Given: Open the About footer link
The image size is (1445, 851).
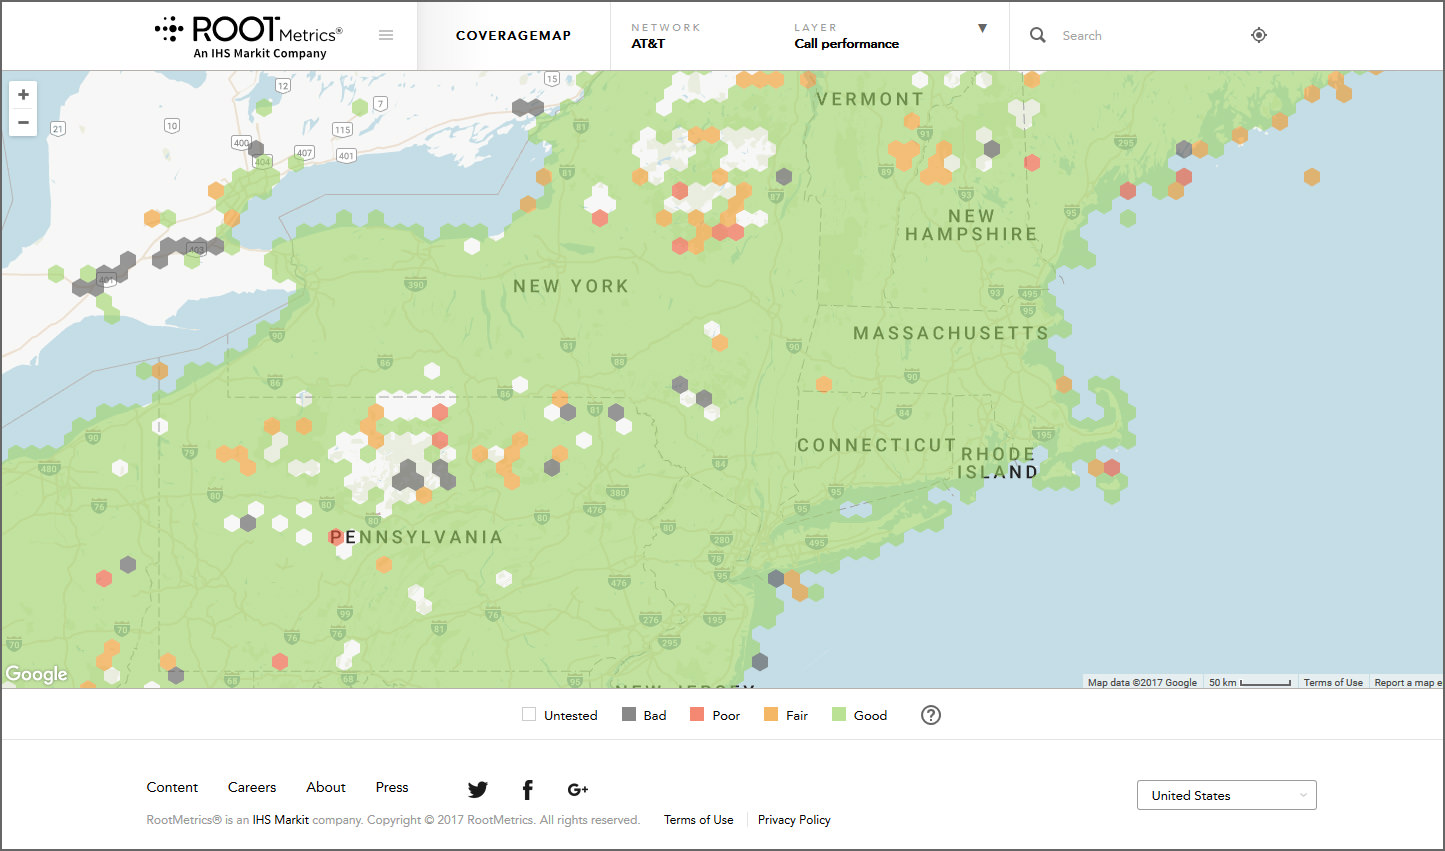Looking at the screenshot, I should pyautogui.click(x=326, y=787).
